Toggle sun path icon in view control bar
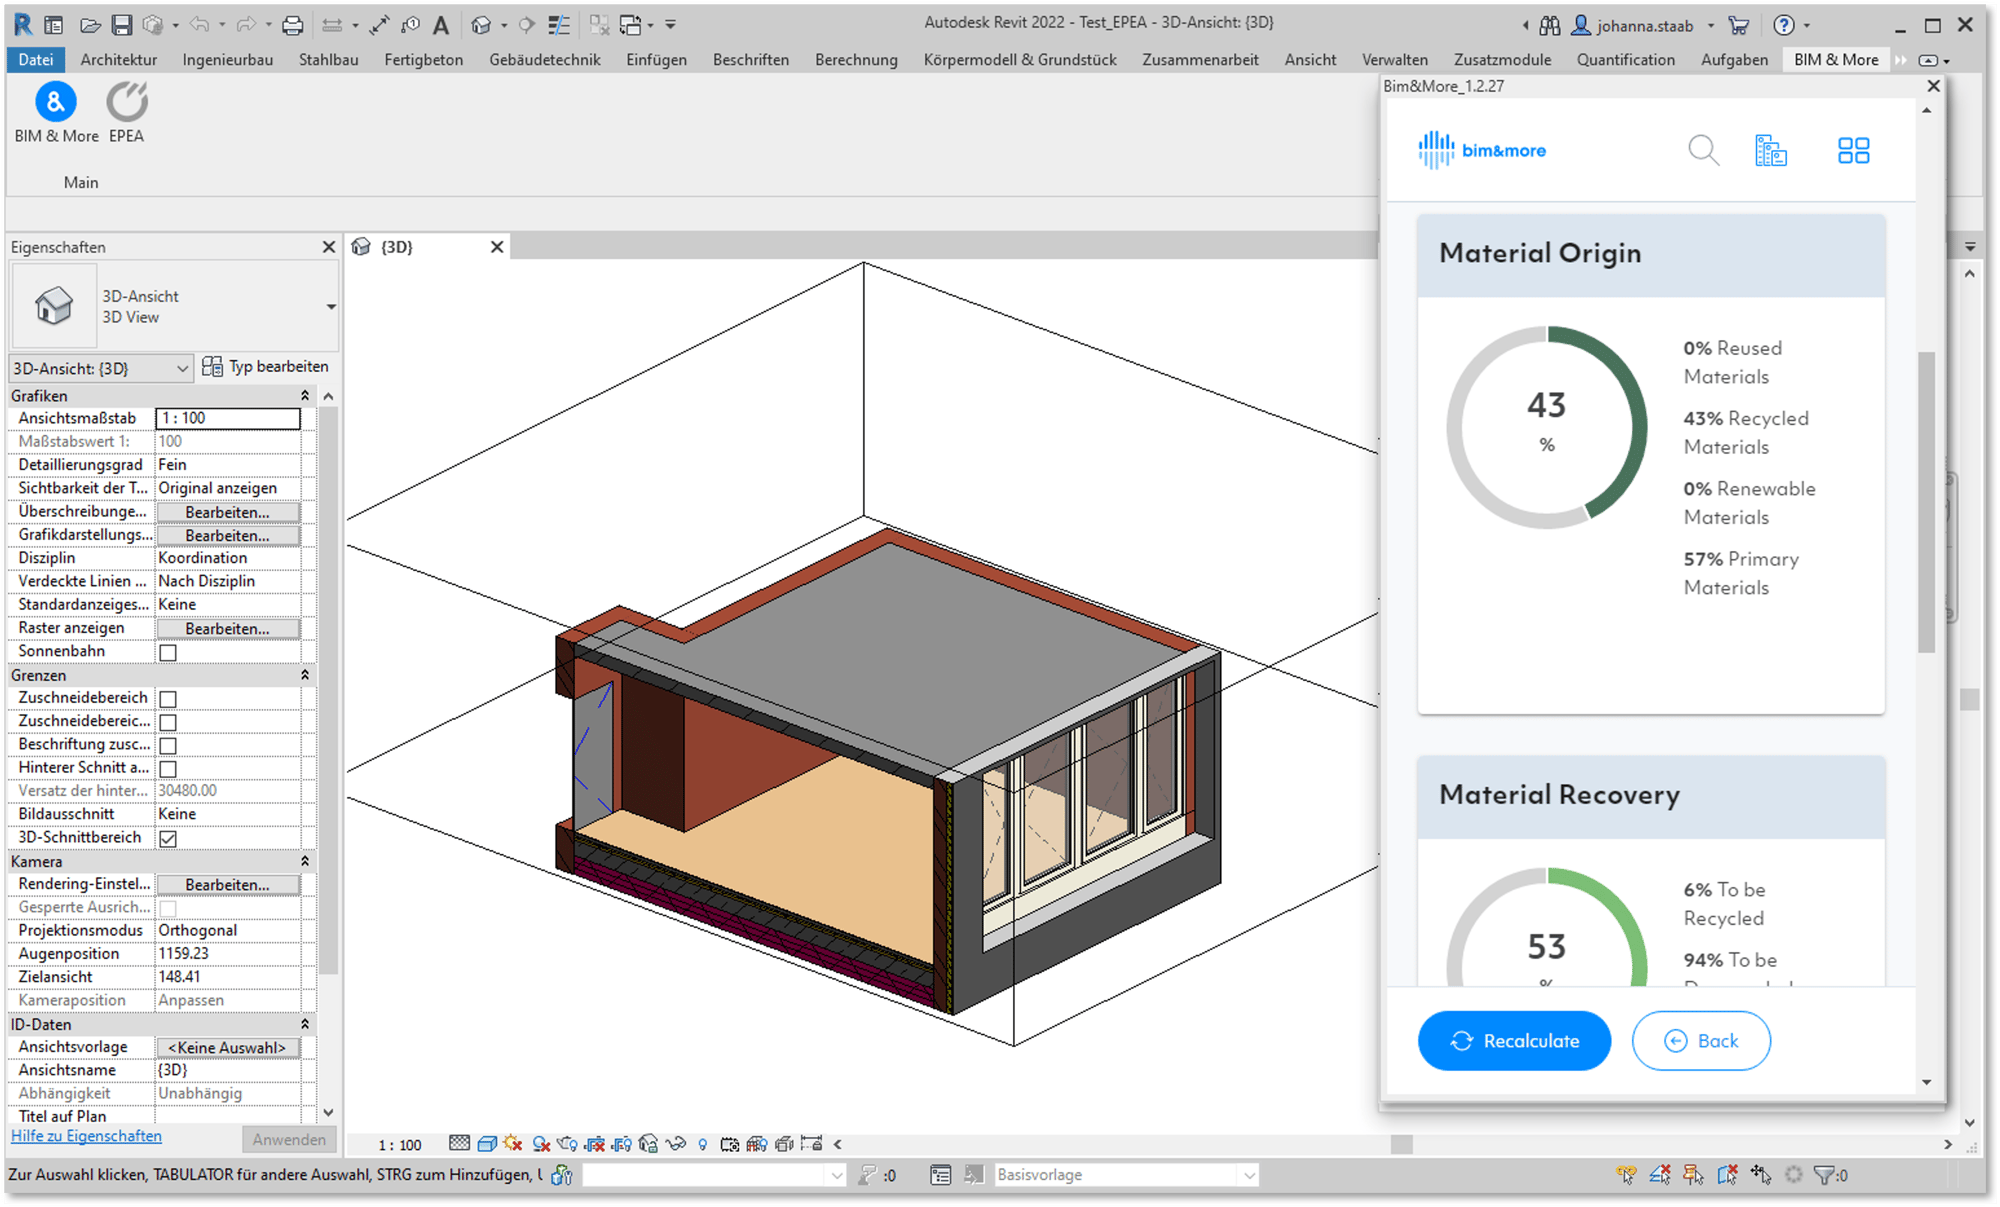2000x1207 pixels. tap(513, 1143)
